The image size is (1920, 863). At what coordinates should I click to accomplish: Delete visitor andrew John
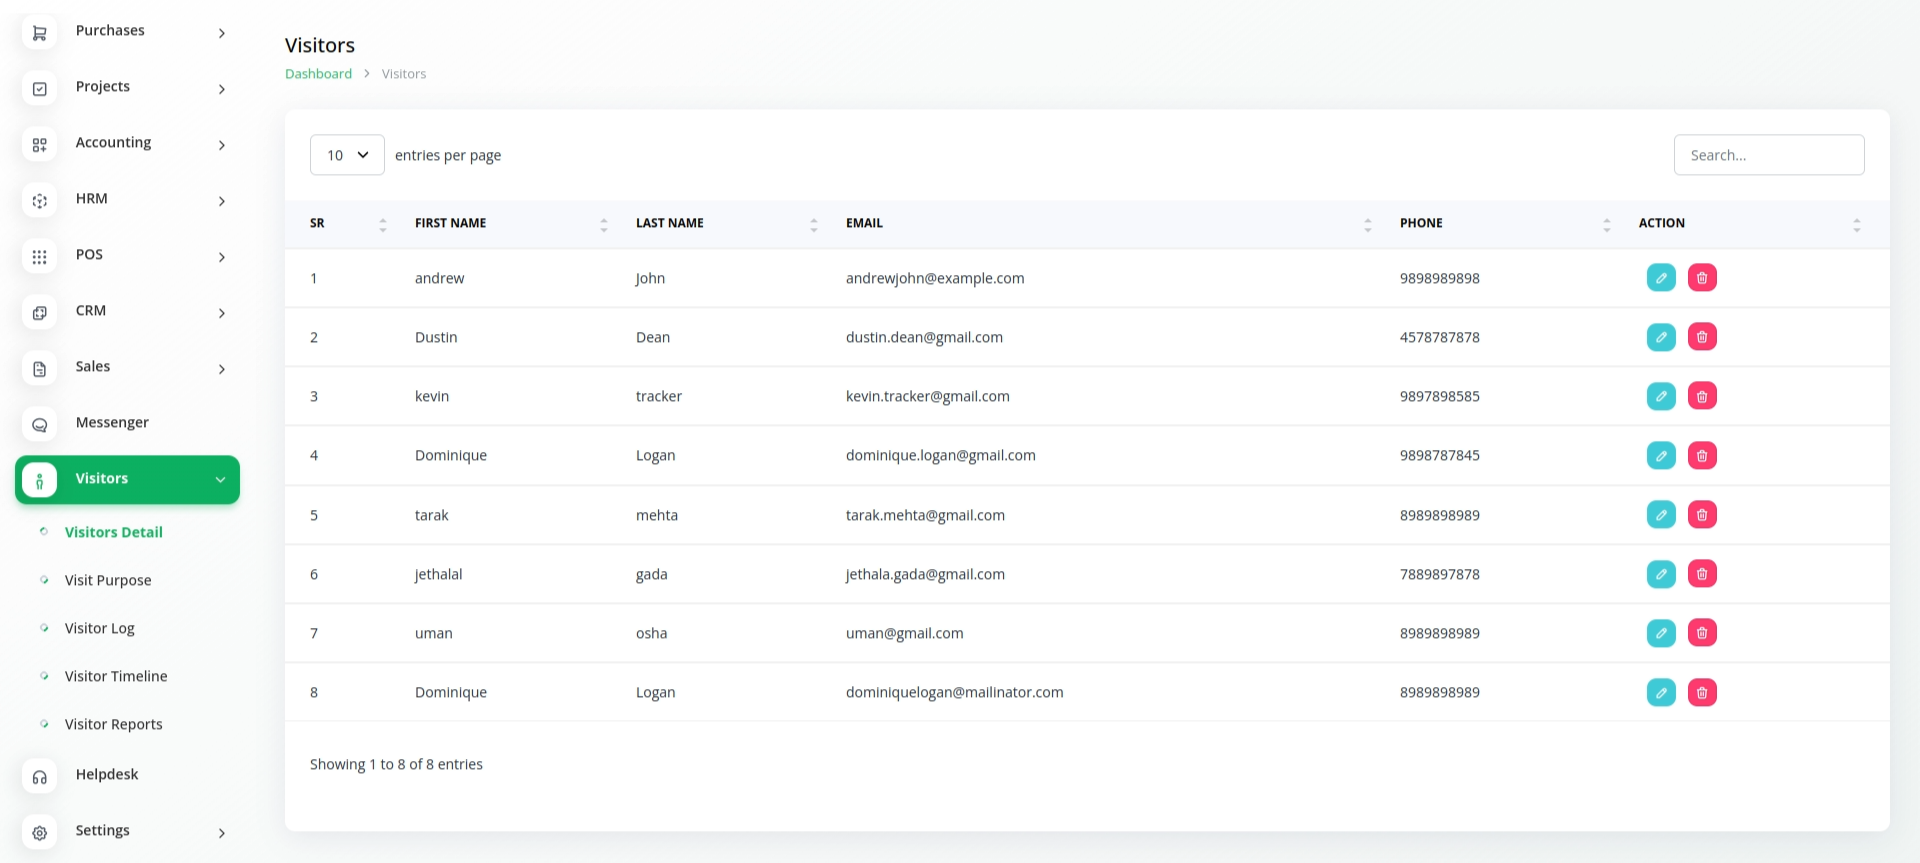pos(1702,278)
